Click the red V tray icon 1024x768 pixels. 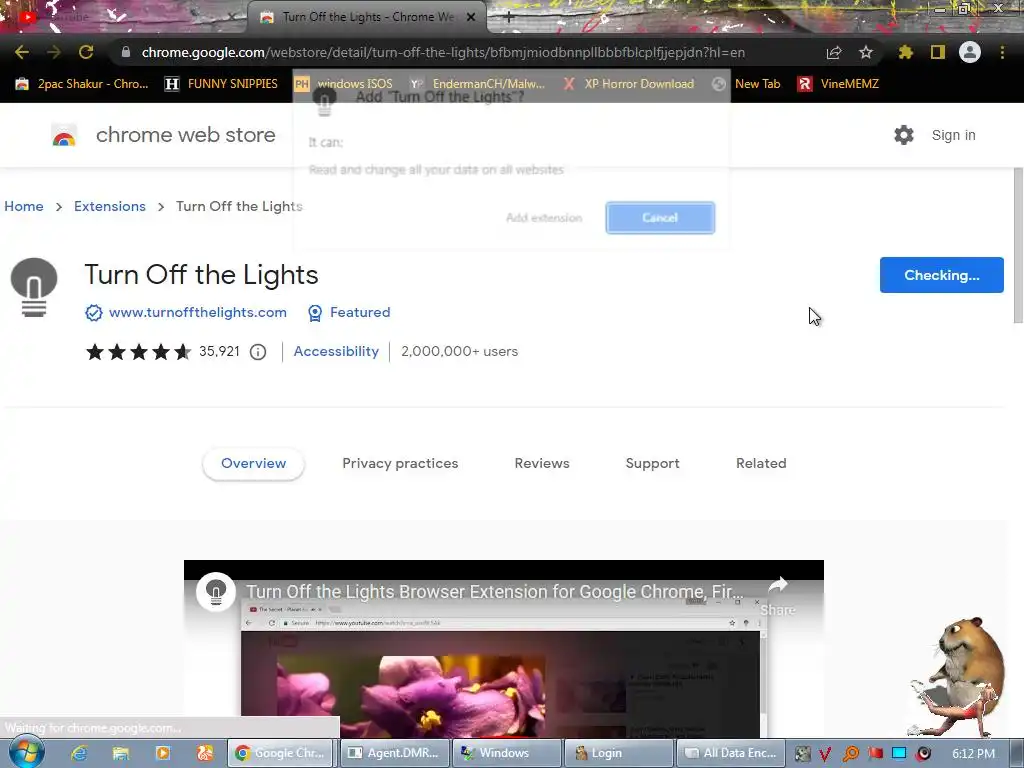coord(825,754)
